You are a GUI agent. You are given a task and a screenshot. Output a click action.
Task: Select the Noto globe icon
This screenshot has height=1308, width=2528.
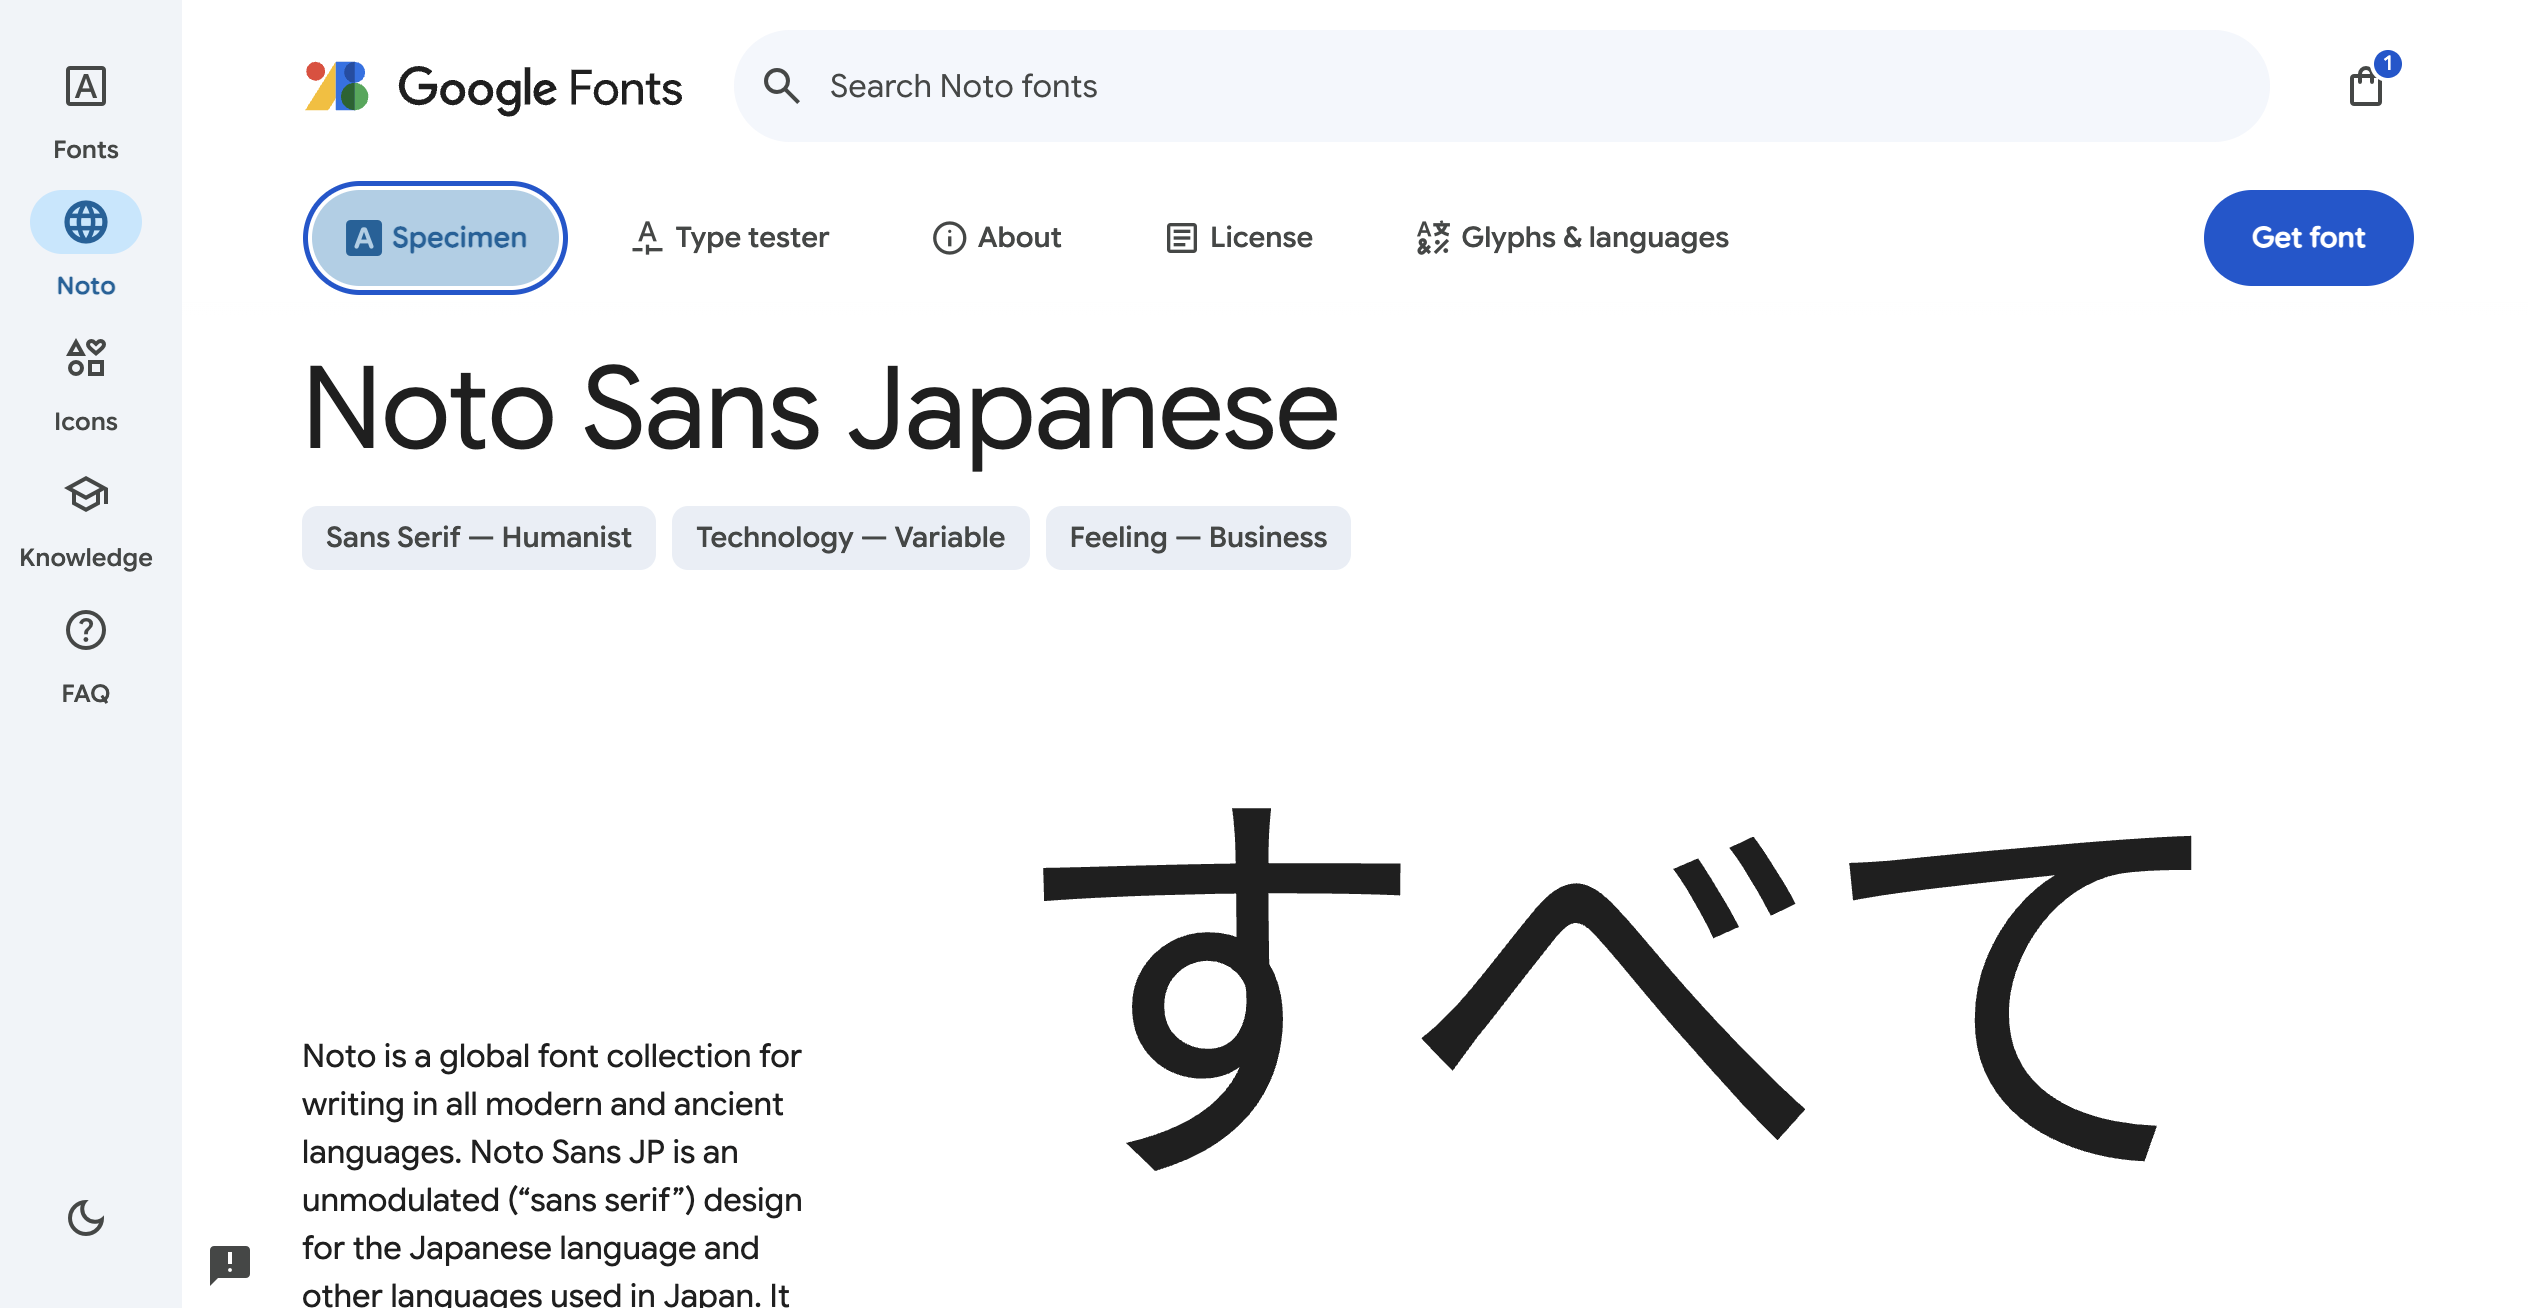click(x=86, y=222)
